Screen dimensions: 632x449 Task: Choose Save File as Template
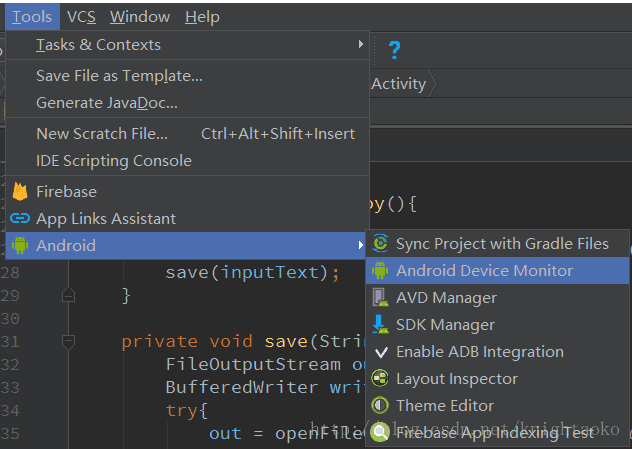(119, 75)
